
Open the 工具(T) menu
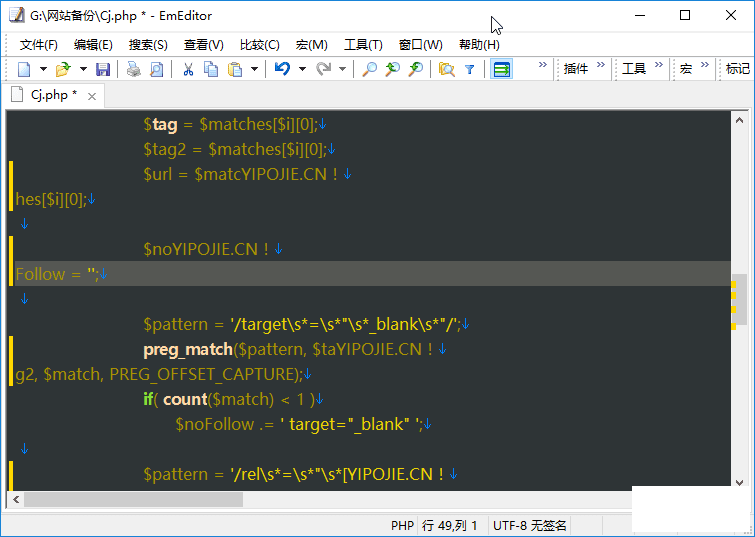pos(363,45)
